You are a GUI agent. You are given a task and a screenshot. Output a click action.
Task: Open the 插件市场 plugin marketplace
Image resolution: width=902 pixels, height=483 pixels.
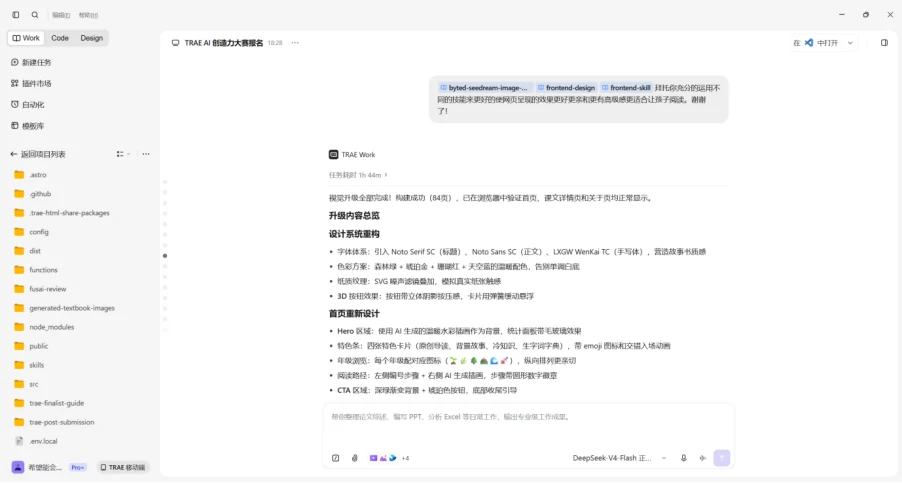31,83
